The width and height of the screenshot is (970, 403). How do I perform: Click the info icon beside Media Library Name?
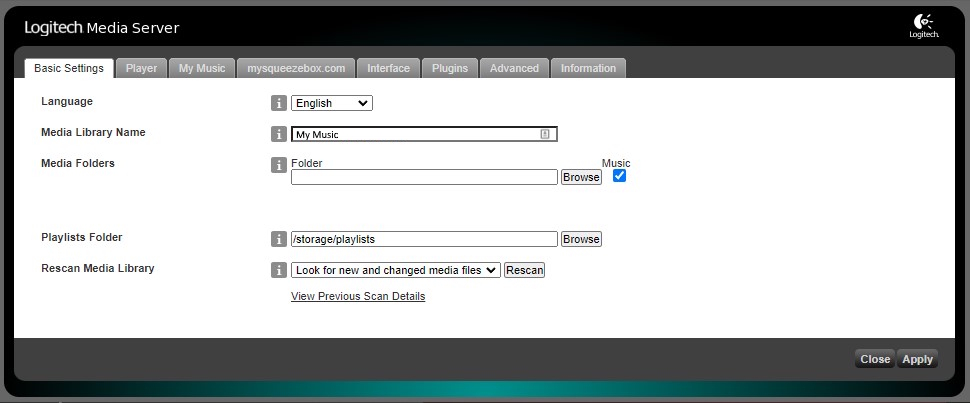tap(279, 134)
